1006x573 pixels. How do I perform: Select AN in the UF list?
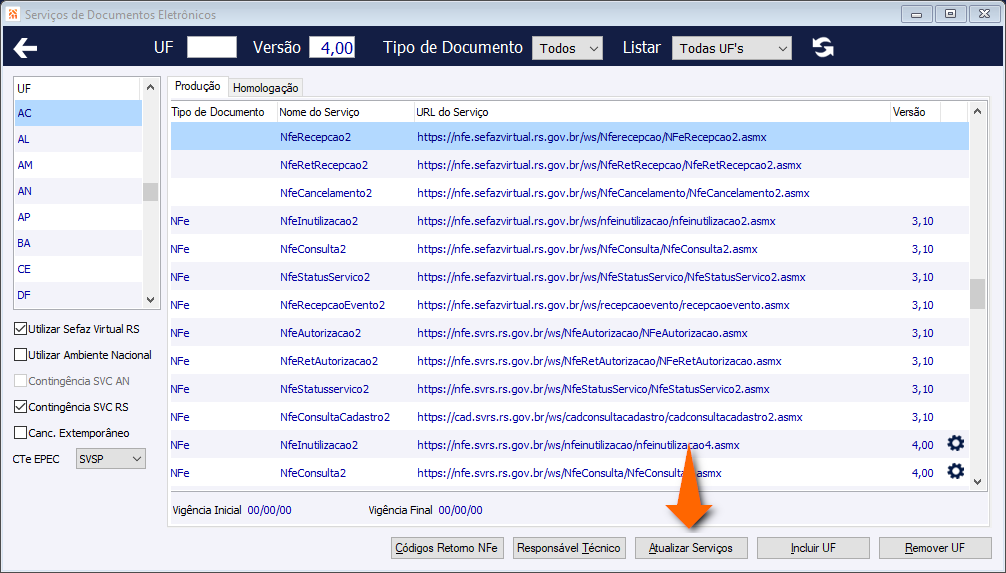point(78,191)
